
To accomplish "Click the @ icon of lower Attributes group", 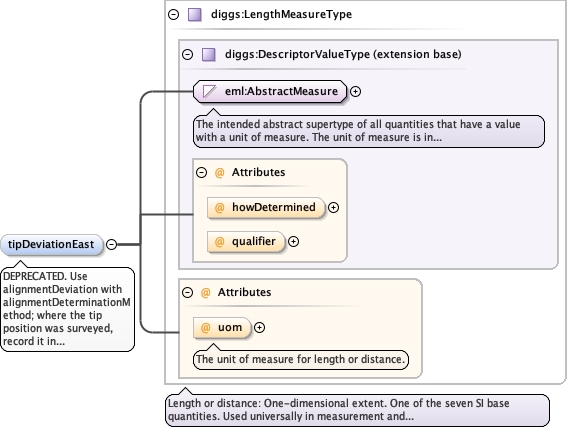I will click(205, 293).
